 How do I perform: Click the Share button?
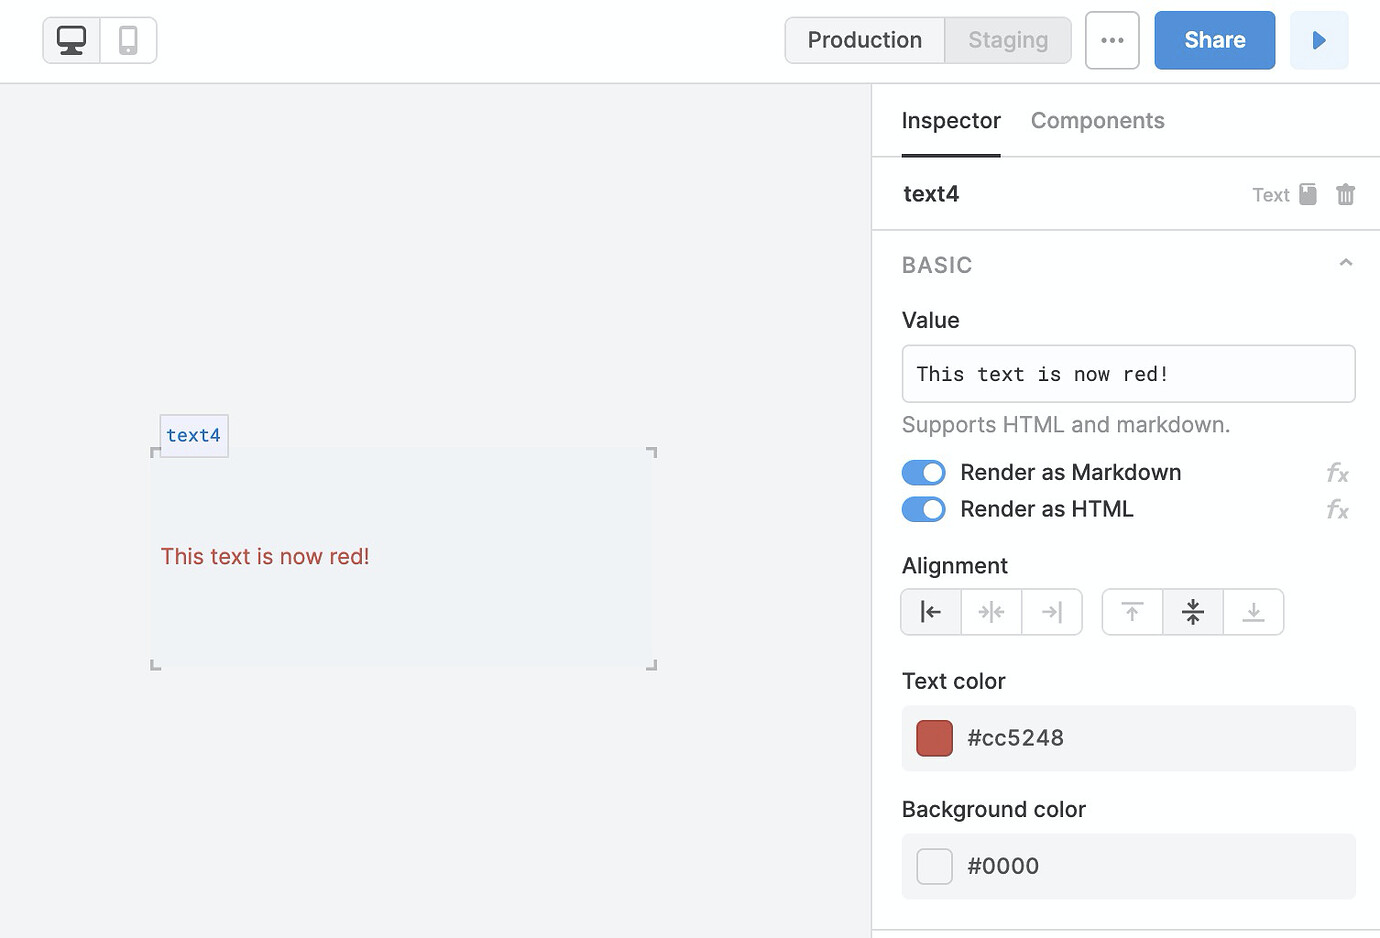(1214, 40)
